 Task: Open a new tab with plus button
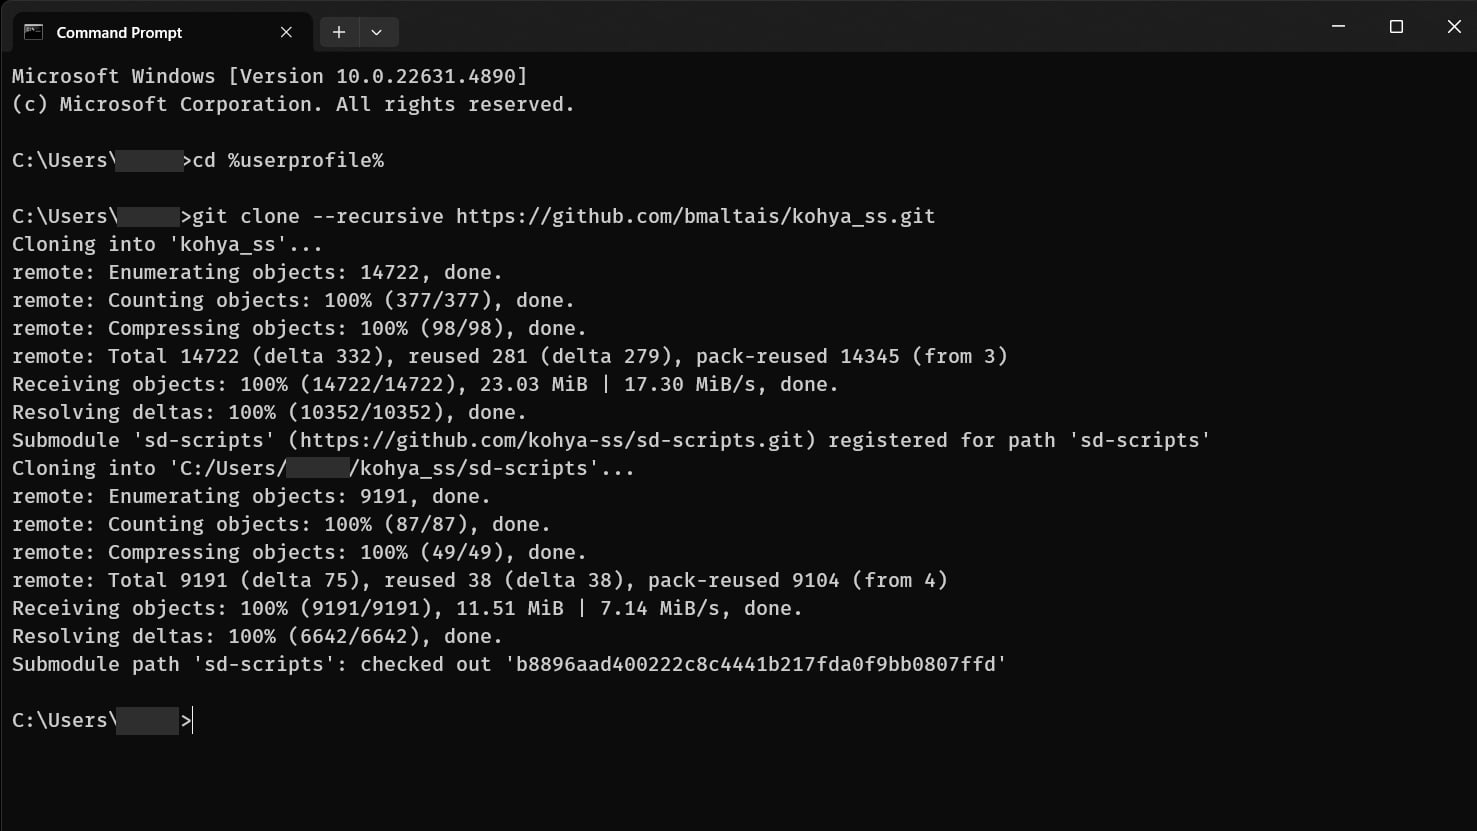(x=339, y=32)
